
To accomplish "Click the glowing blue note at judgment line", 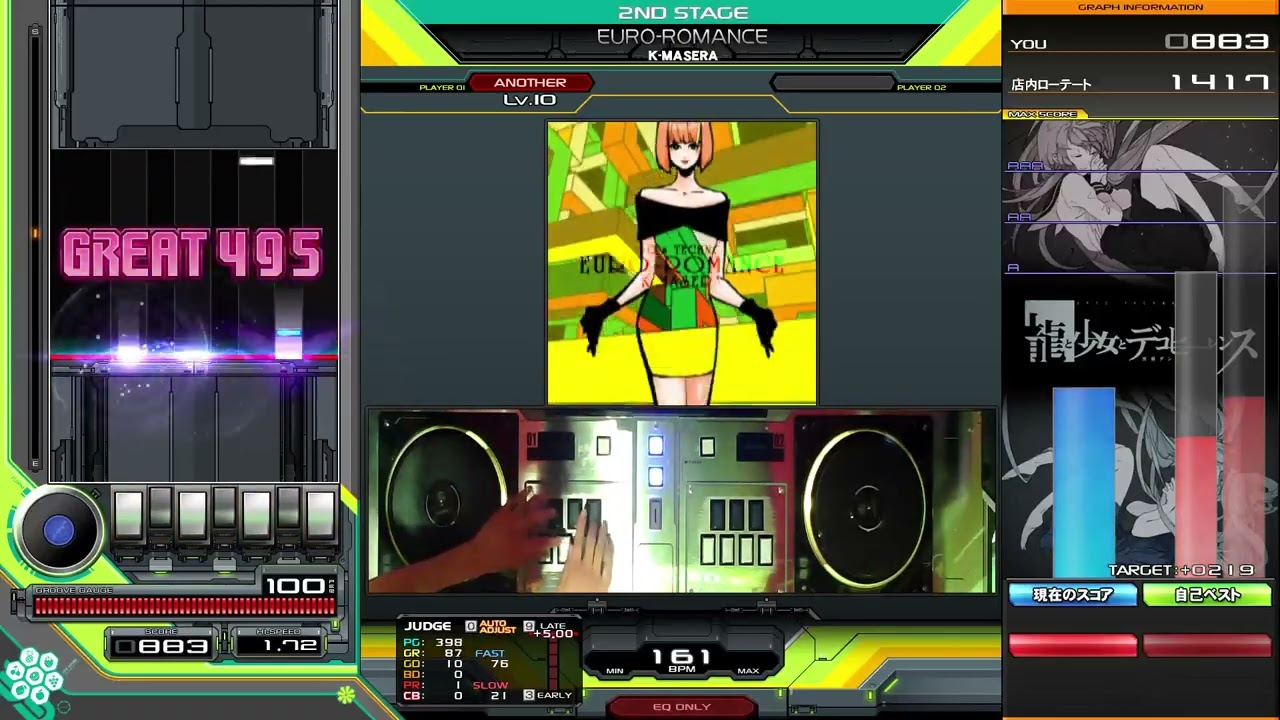I will 288,343.
